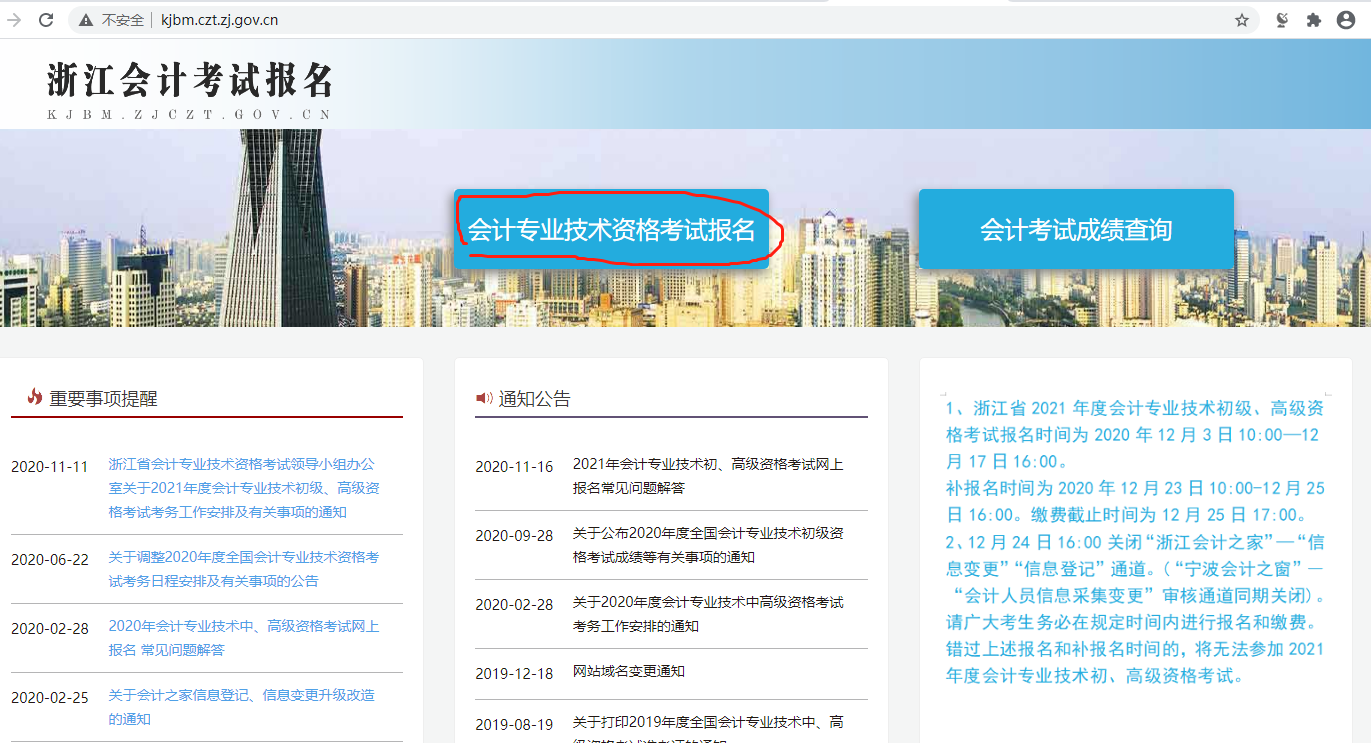
Task: Open 会计专业技术资格考试报名 registration button
Action: [611, 230]
